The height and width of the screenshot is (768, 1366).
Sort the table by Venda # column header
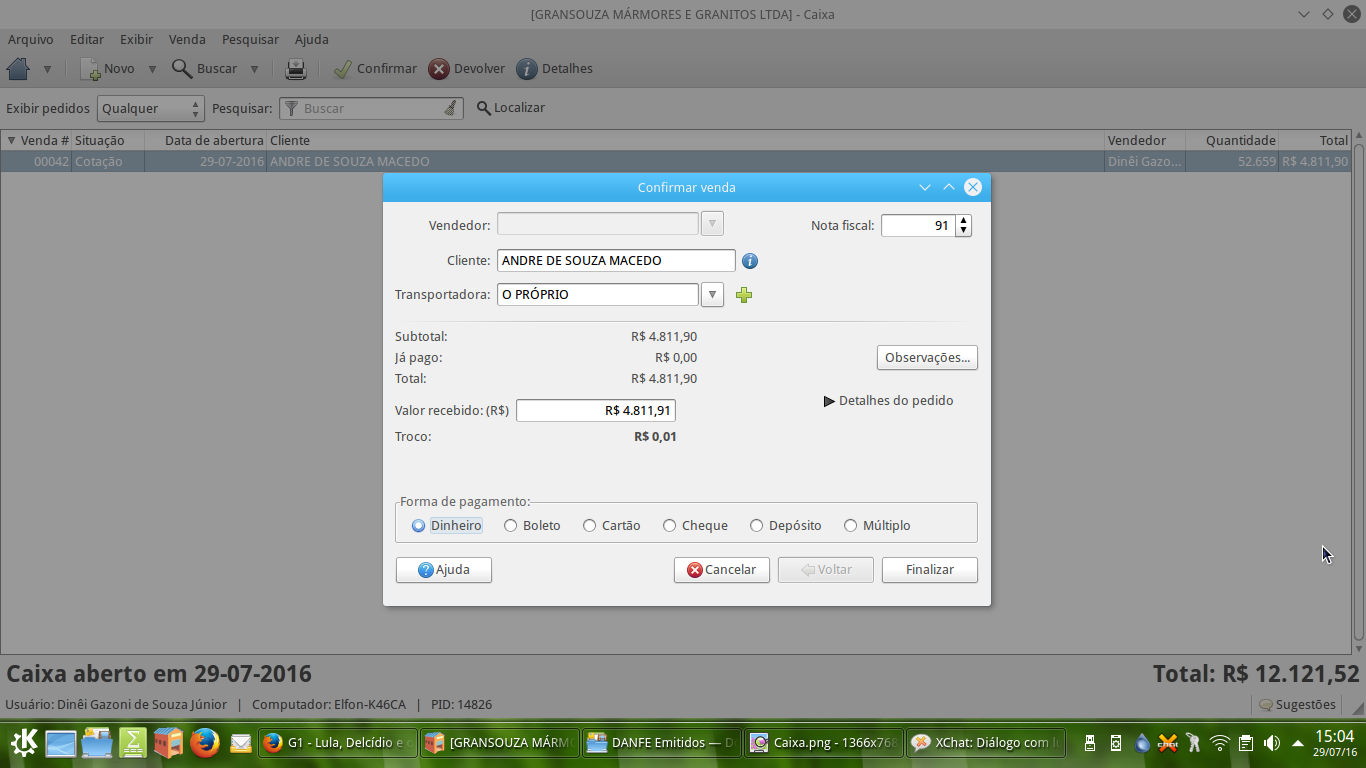pyautogui.click(x=37, y=140)
